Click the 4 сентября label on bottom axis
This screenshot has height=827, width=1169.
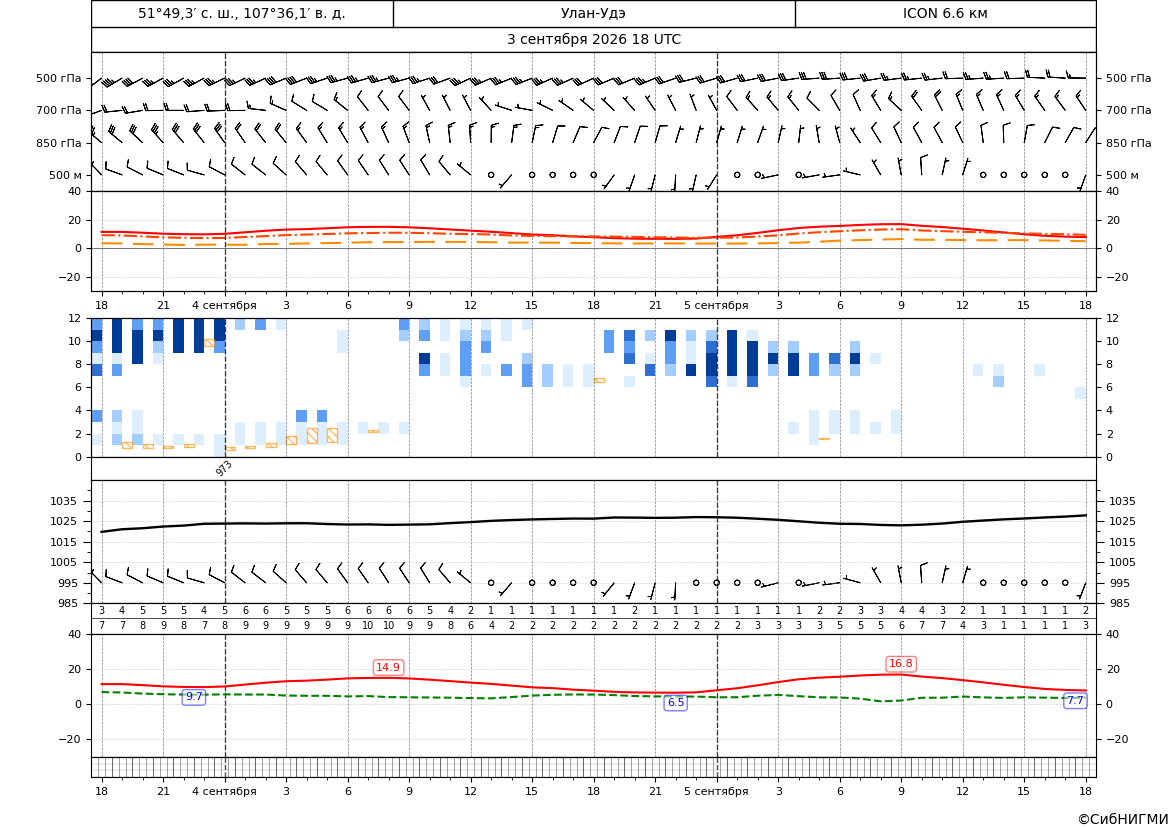(224, 791)
